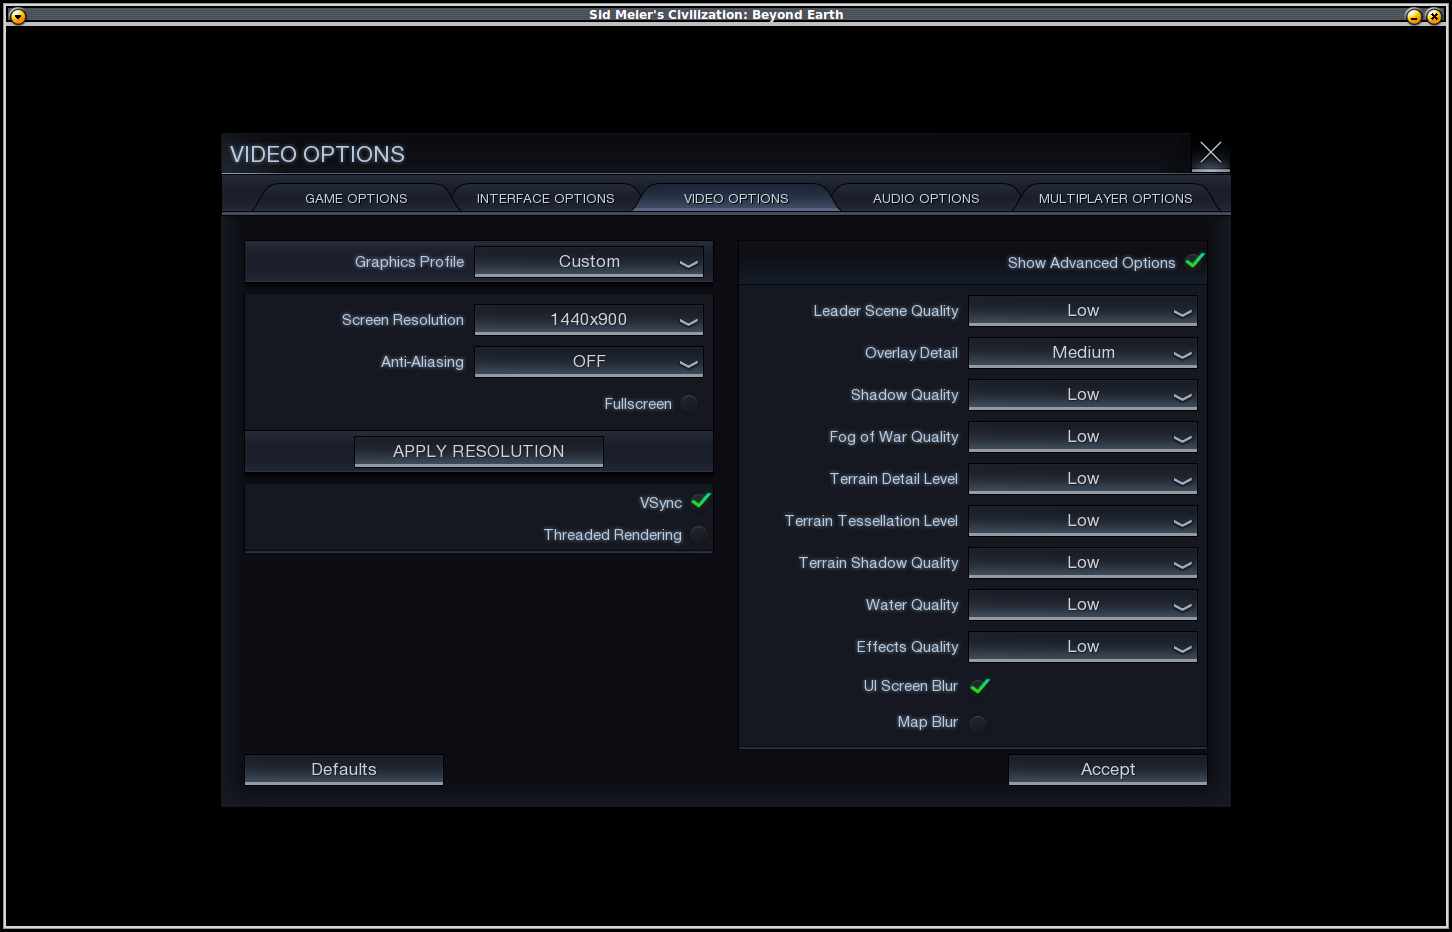Click the Apply Resolution button
Screen dimensions: 1452x932
point(478,451)
